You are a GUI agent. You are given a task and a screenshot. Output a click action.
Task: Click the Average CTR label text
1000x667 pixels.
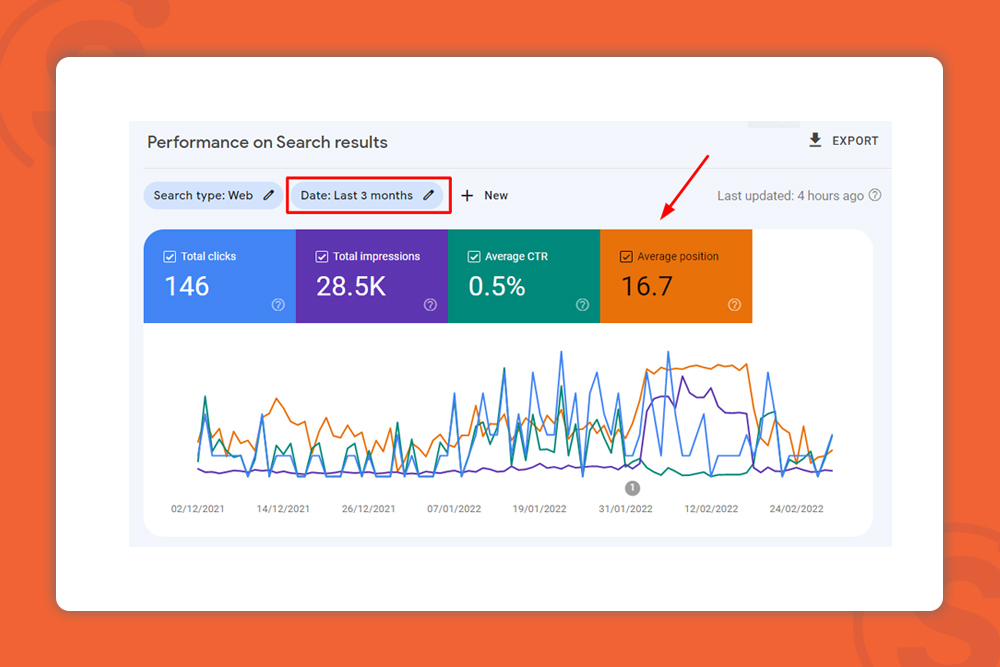[517, 256]
